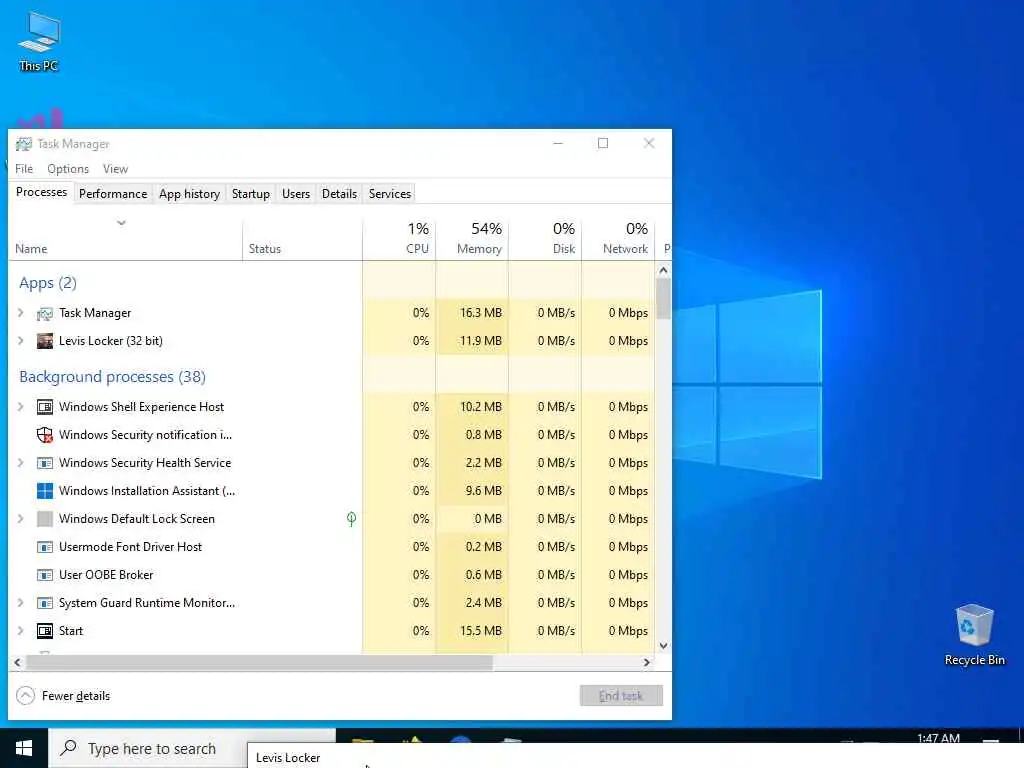The width and height of the screenshot is (1024, 768).
Task: Open the Options menu
Action: pyautogui.click(x=68, y=168)
